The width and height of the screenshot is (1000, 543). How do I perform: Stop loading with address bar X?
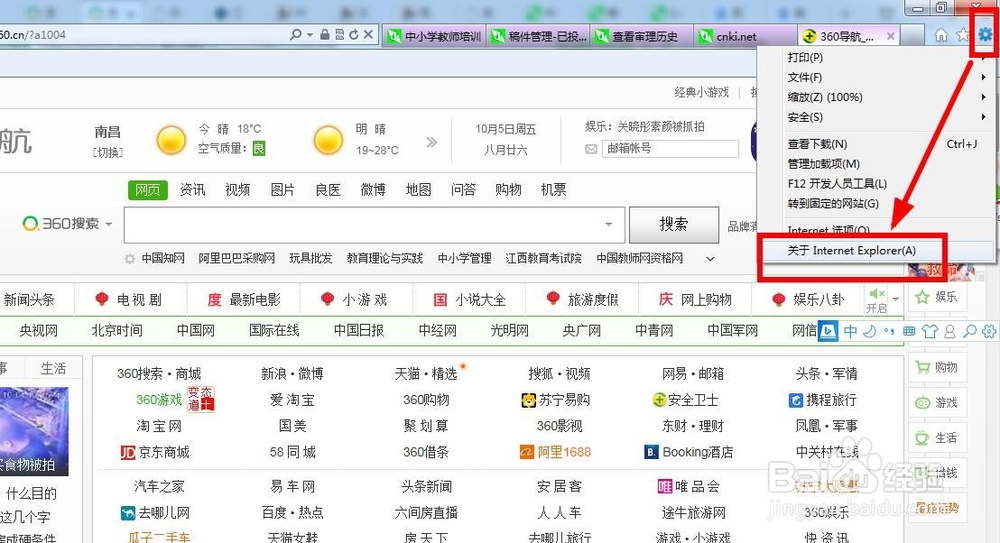click(368, 34)
